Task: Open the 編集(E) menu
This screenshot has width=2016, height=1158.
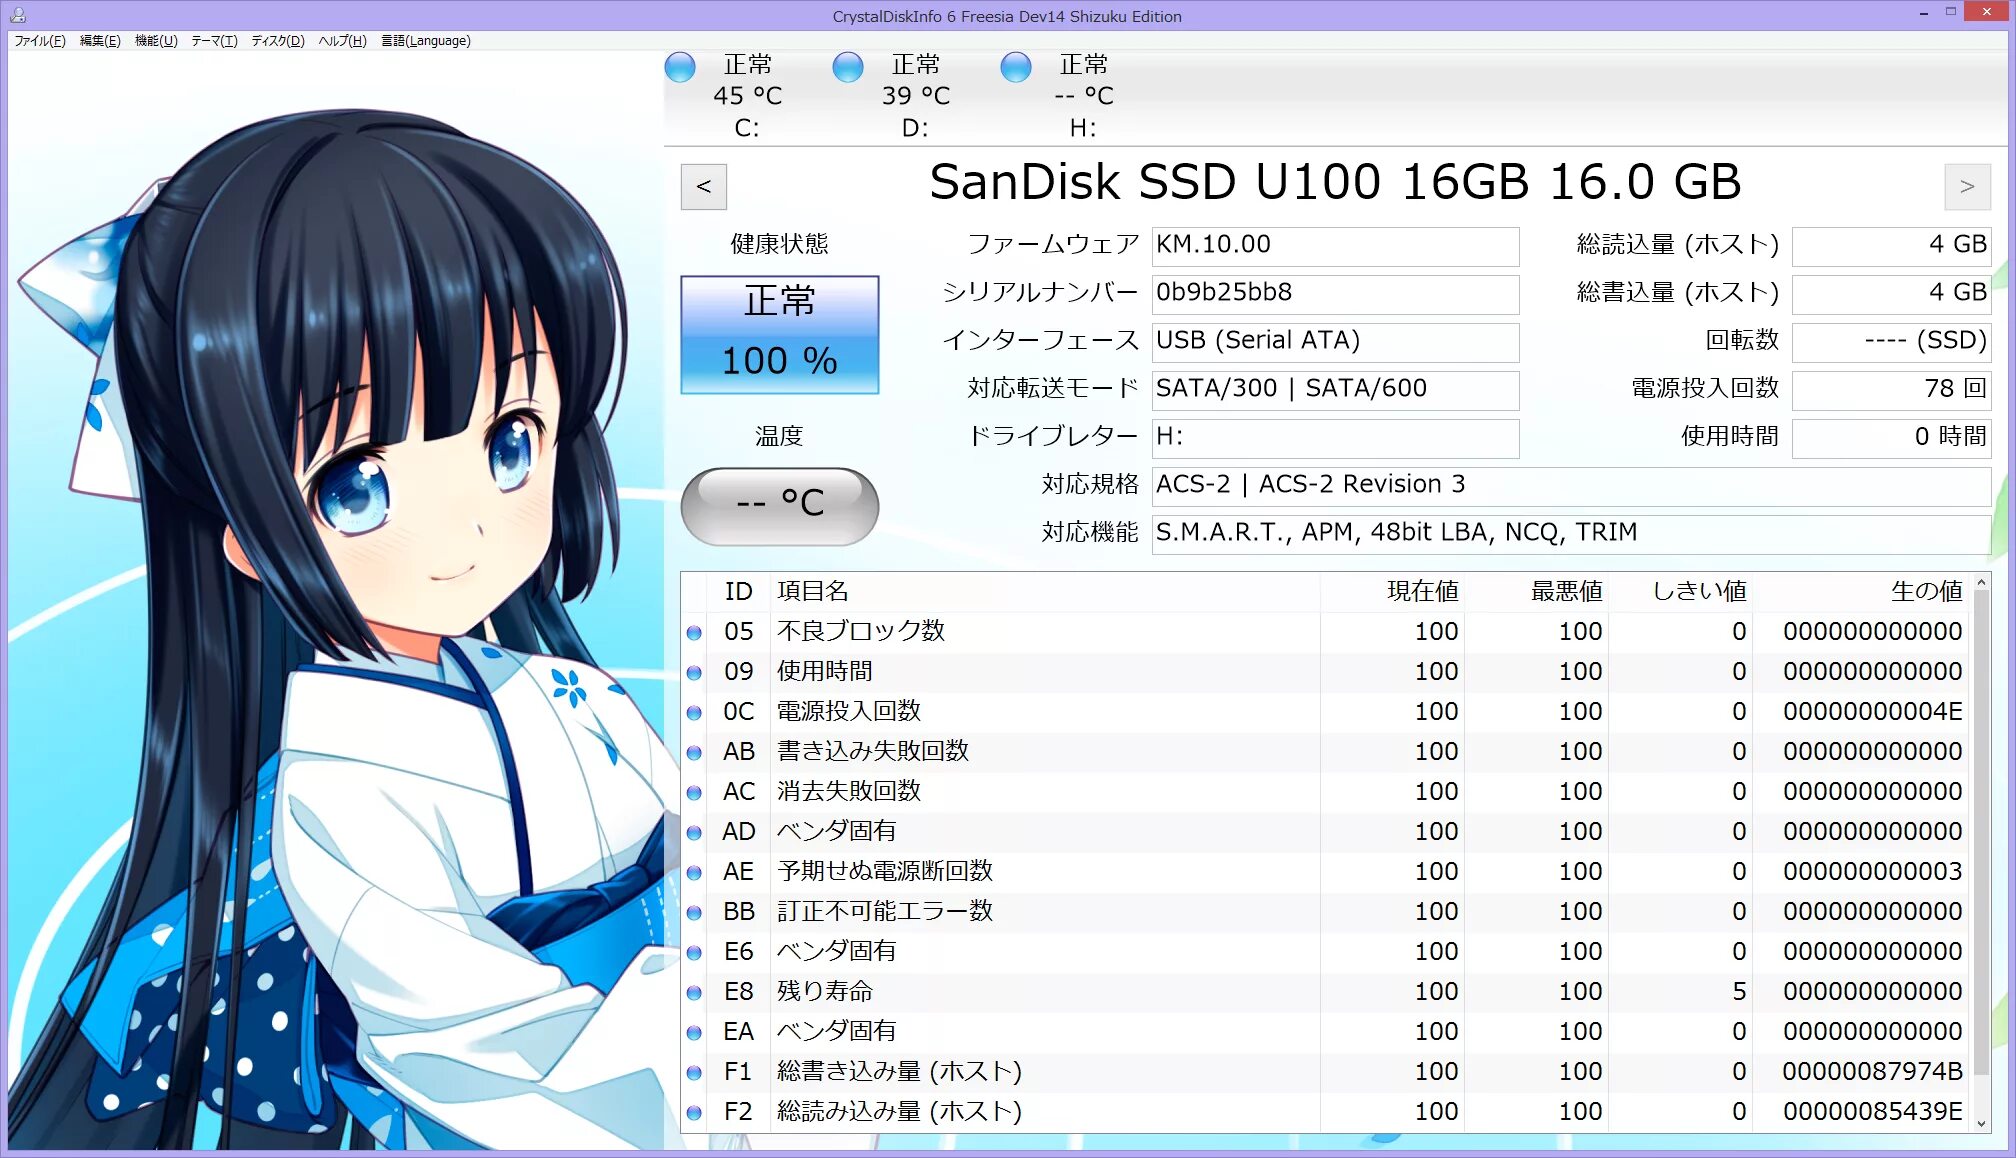Action: 100,41
